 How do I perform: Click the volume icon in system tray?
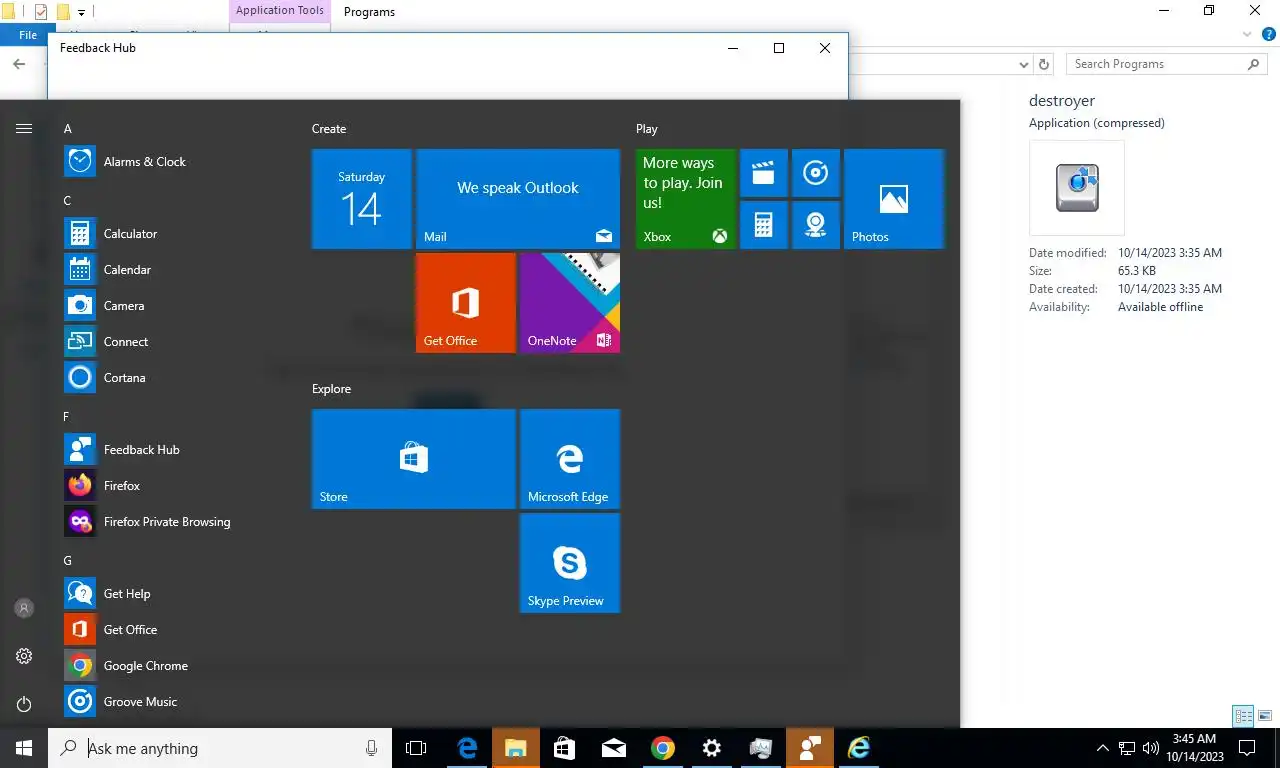[1150, 748]
